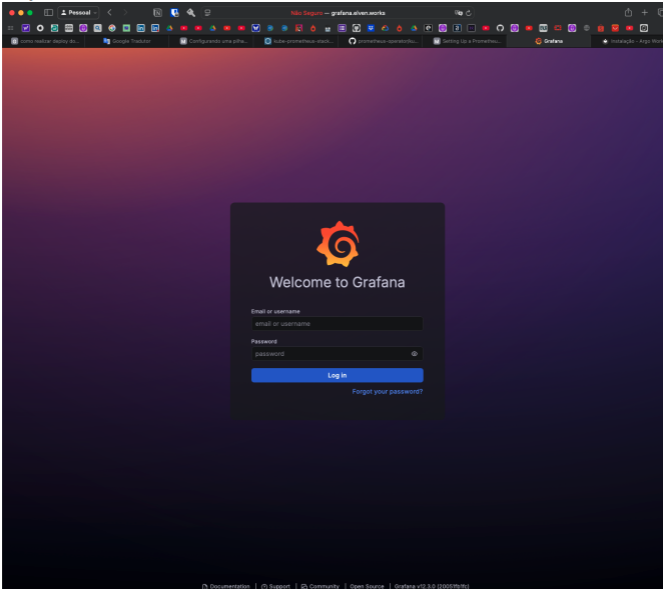This screenshot has width=663, height=589.
Task: Focus the Email or username field
Action: [x=336, y=324]
